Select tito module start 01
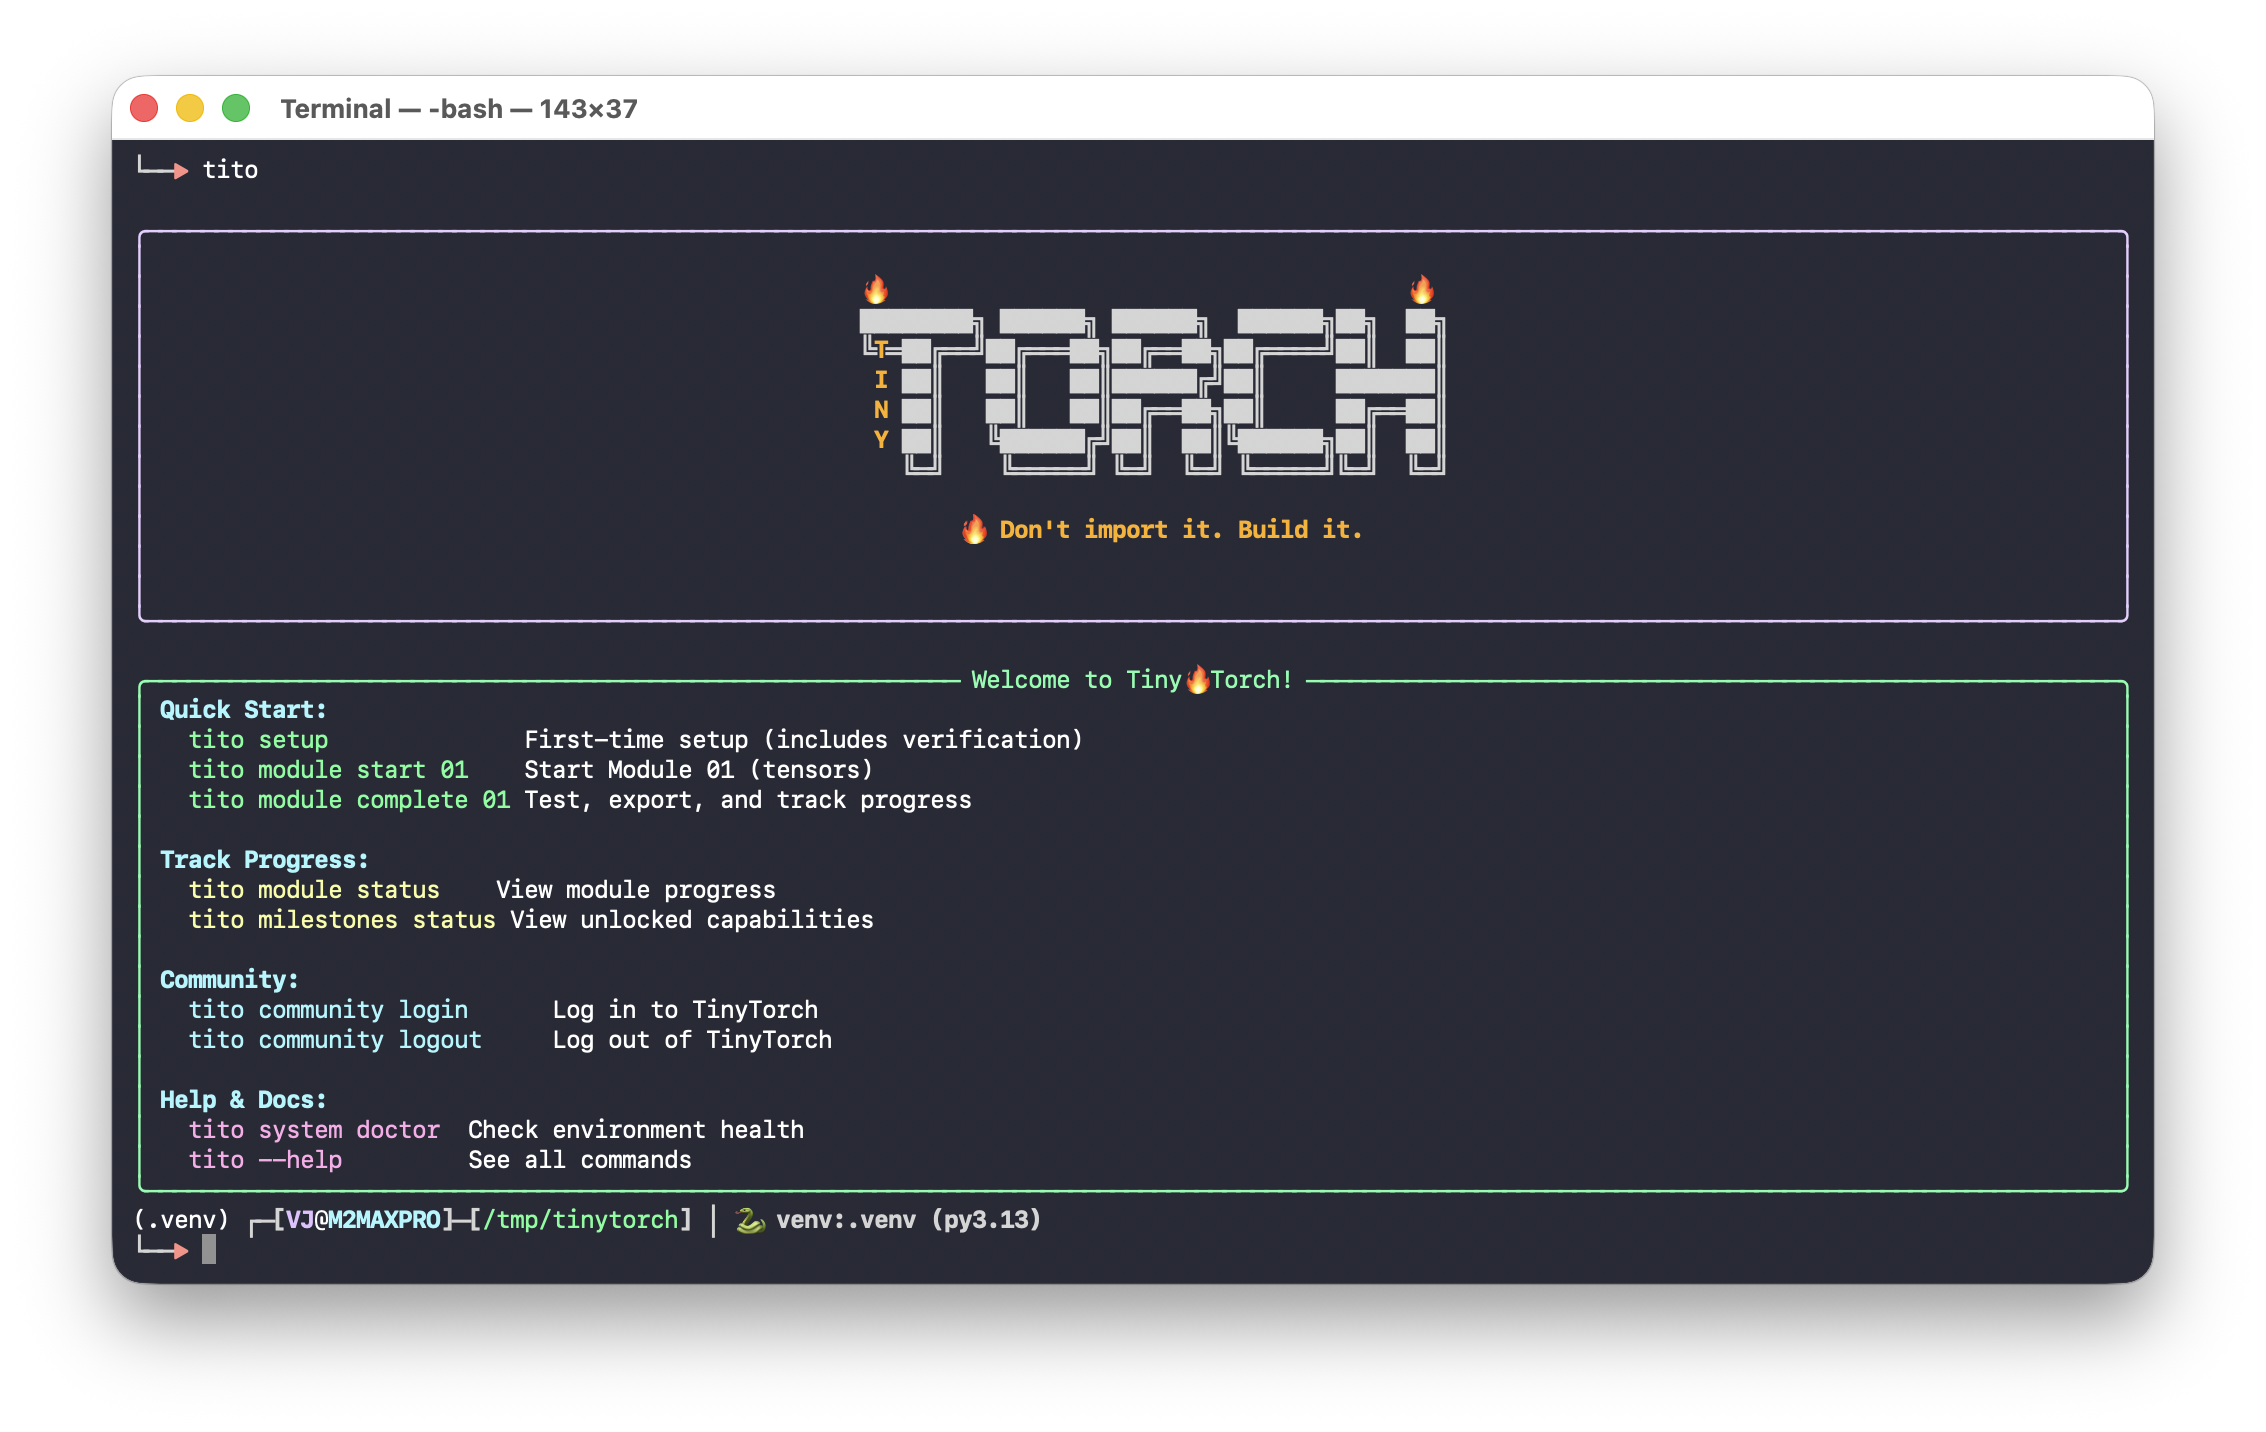The height and width of the screenshot is (1432, 2266). [330, 769]
